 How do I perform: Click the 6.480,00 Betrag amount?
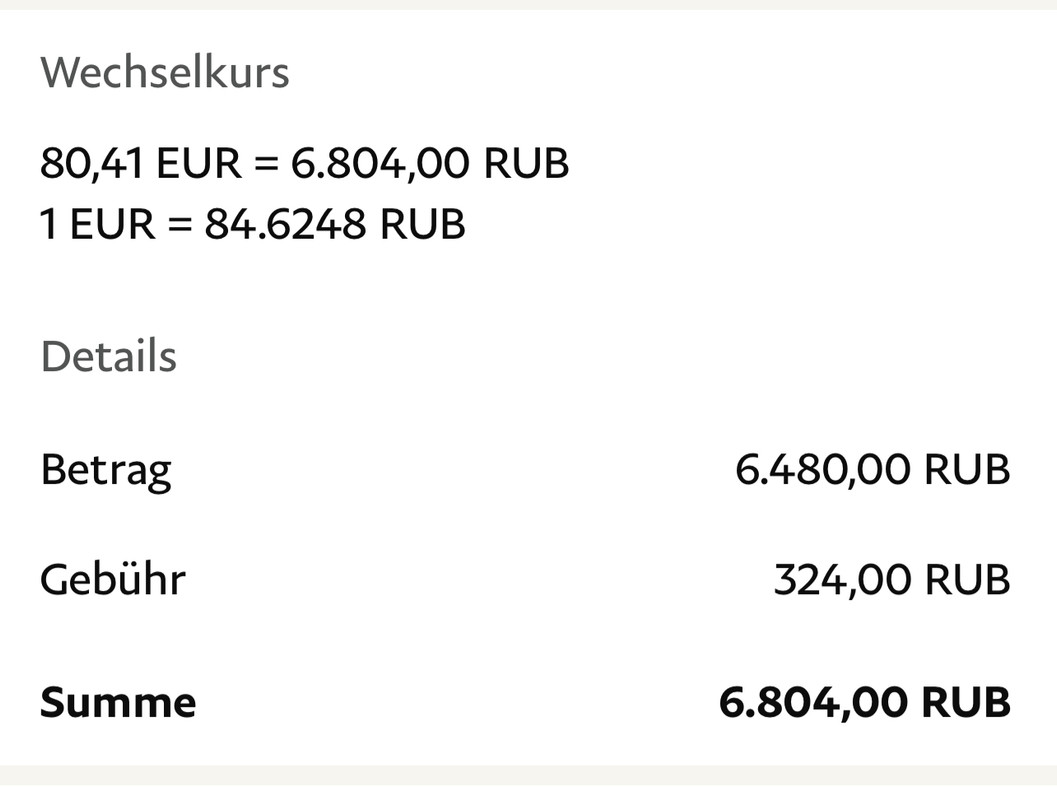tap(822, 469)
